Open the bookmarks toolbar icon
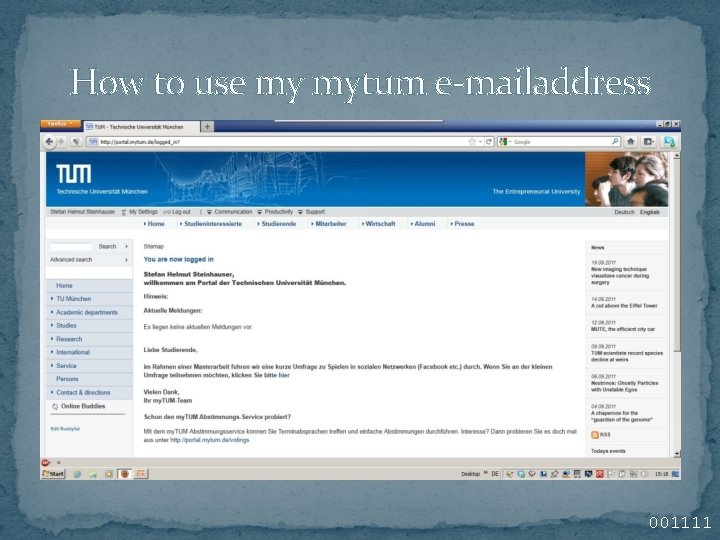 [x=648, y=141]
